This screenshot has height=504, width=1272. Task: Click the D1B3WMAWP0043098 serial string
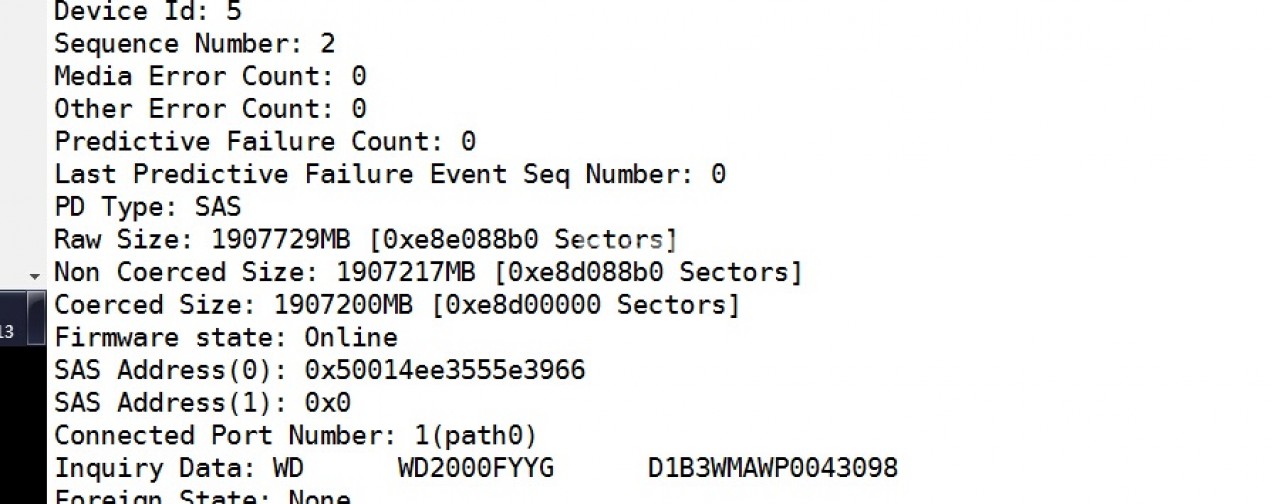pos(772,468)
